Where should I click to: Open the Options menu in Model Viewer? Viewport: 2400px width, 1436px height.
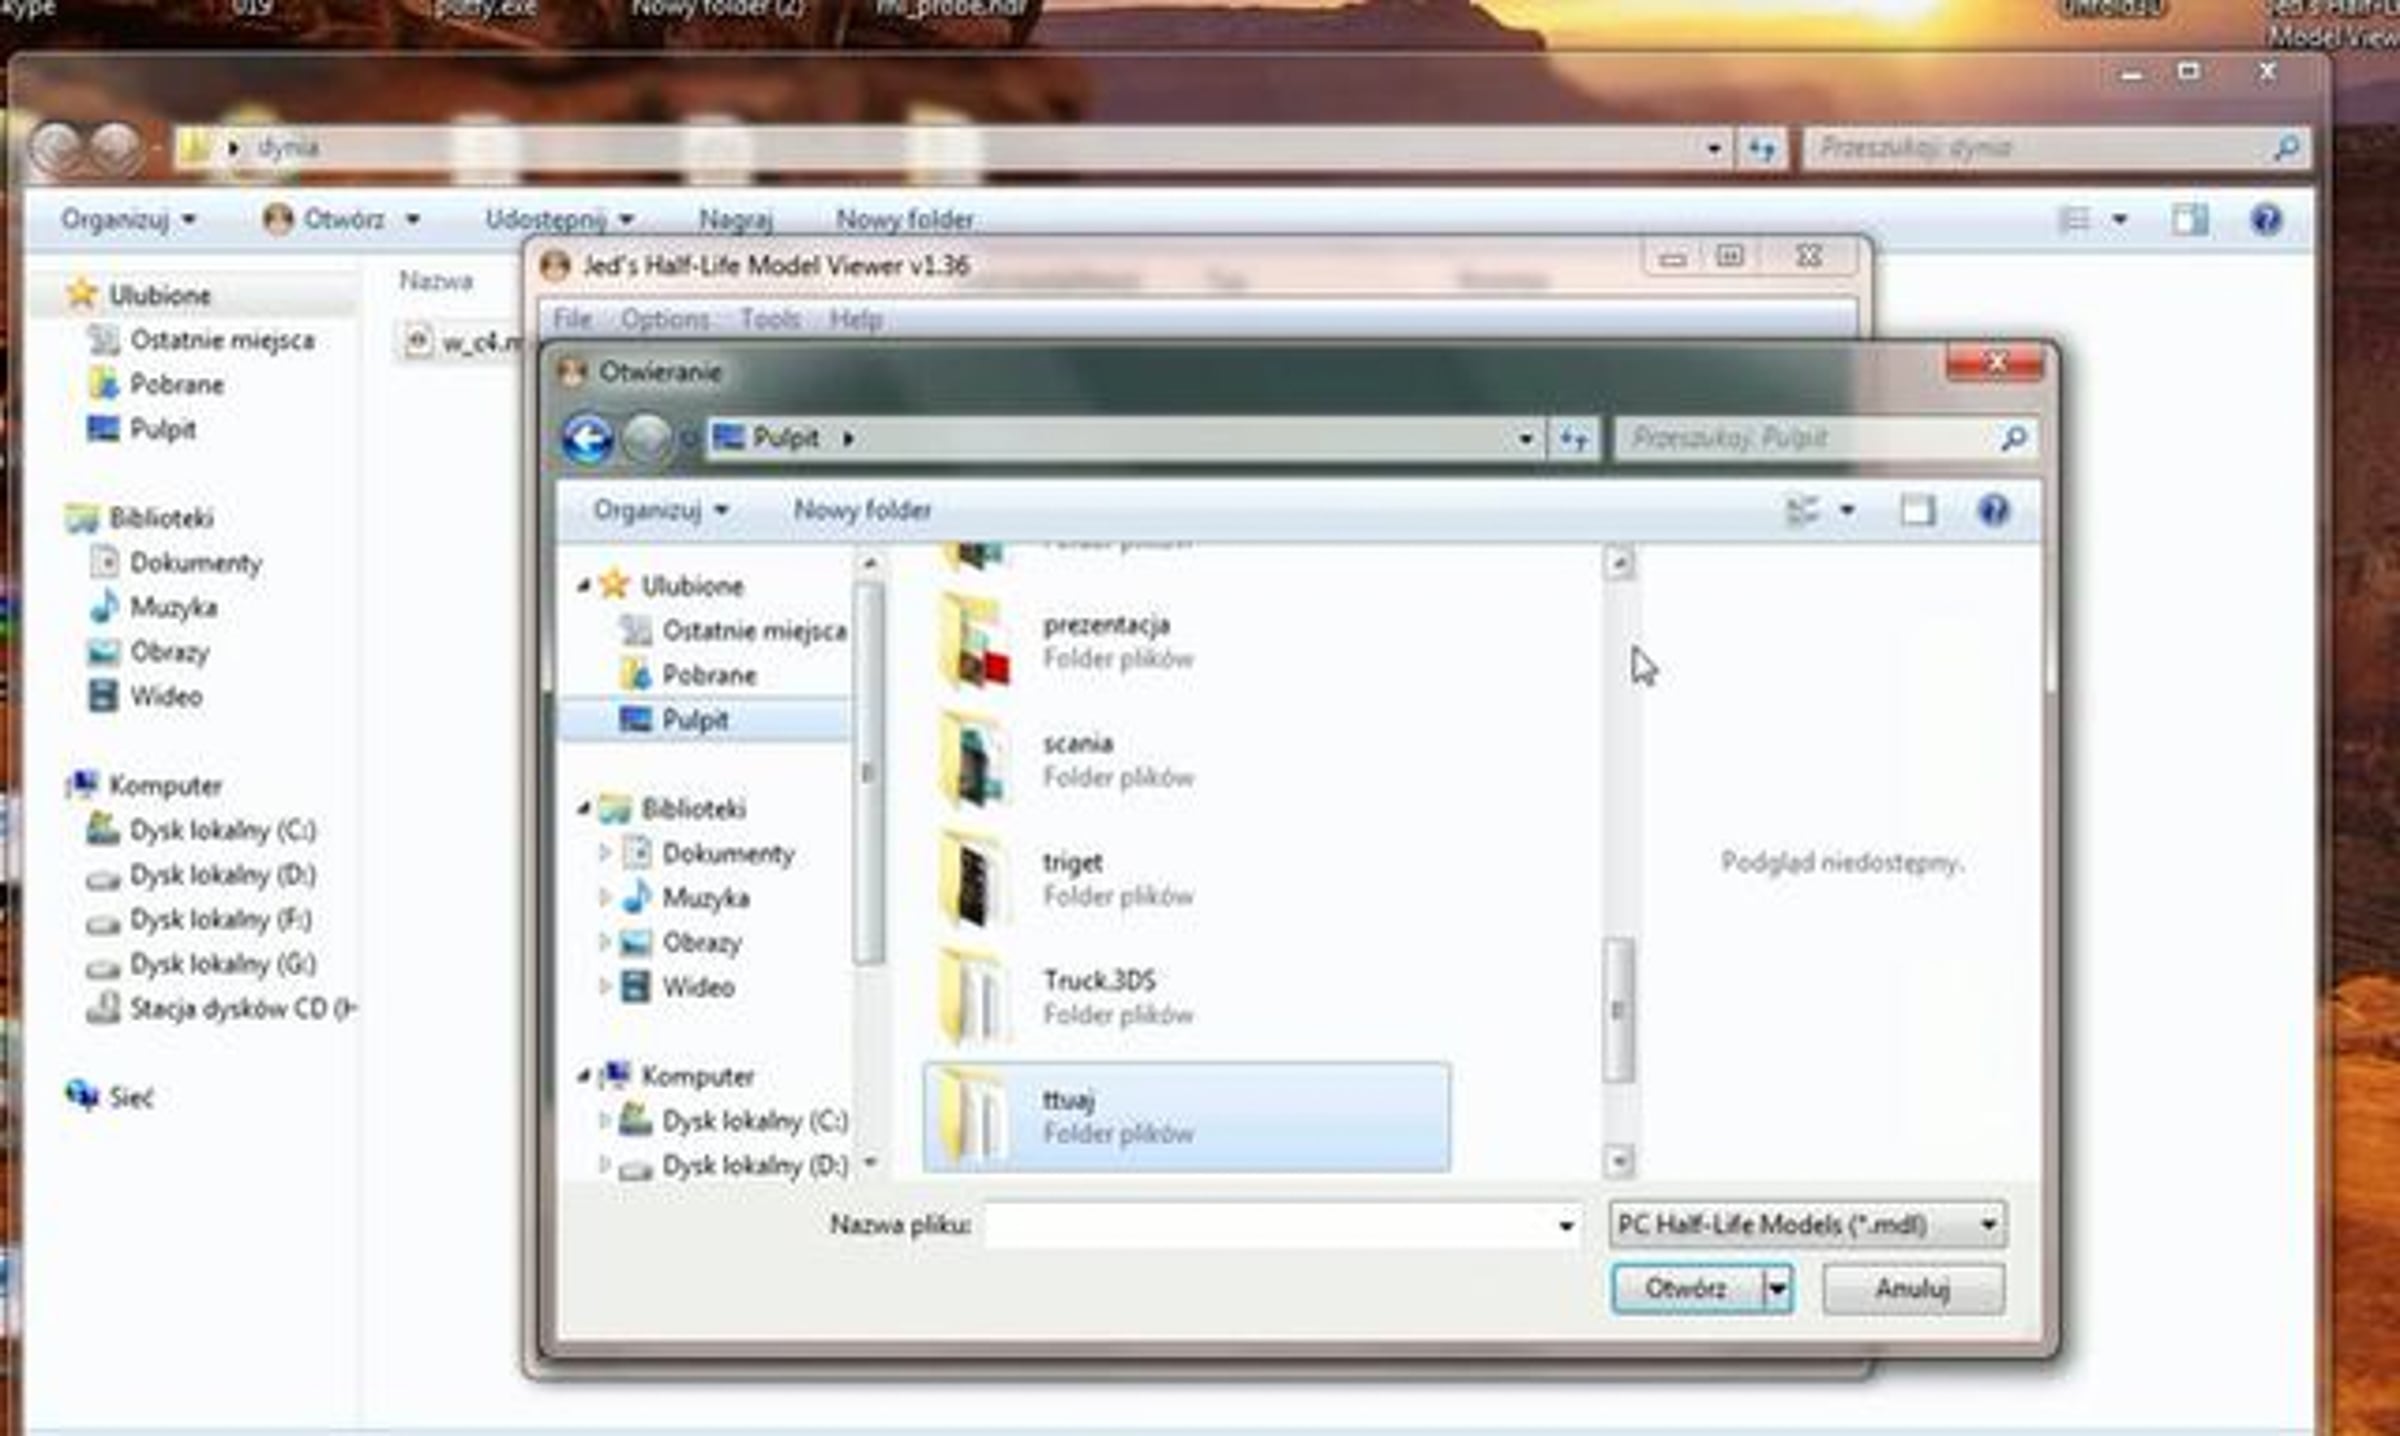click(665, 319)
